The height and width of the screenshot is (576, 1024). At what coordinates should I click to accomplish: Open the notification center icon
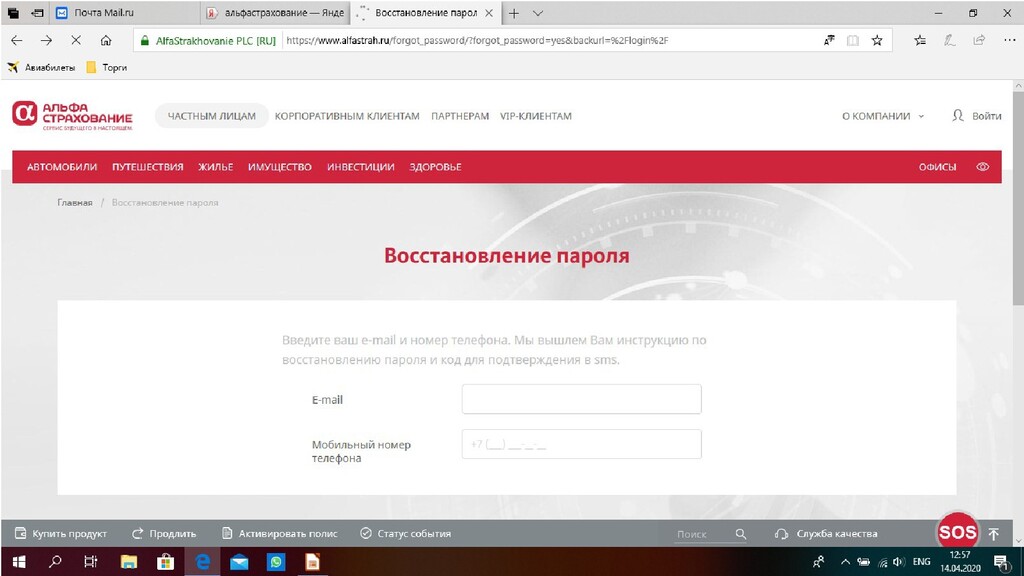[1001, 562]
